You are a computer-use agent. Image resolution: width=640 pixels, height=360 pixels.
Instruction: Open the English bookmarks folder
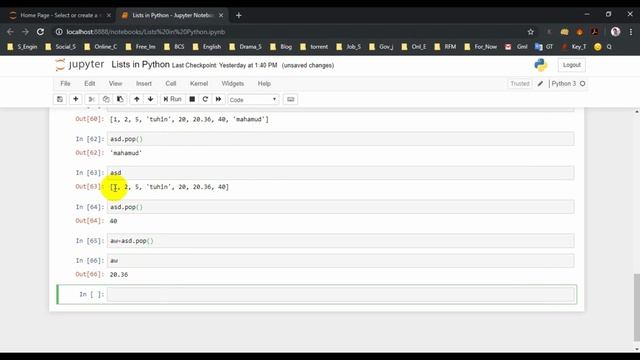click(x=207, y=47)
